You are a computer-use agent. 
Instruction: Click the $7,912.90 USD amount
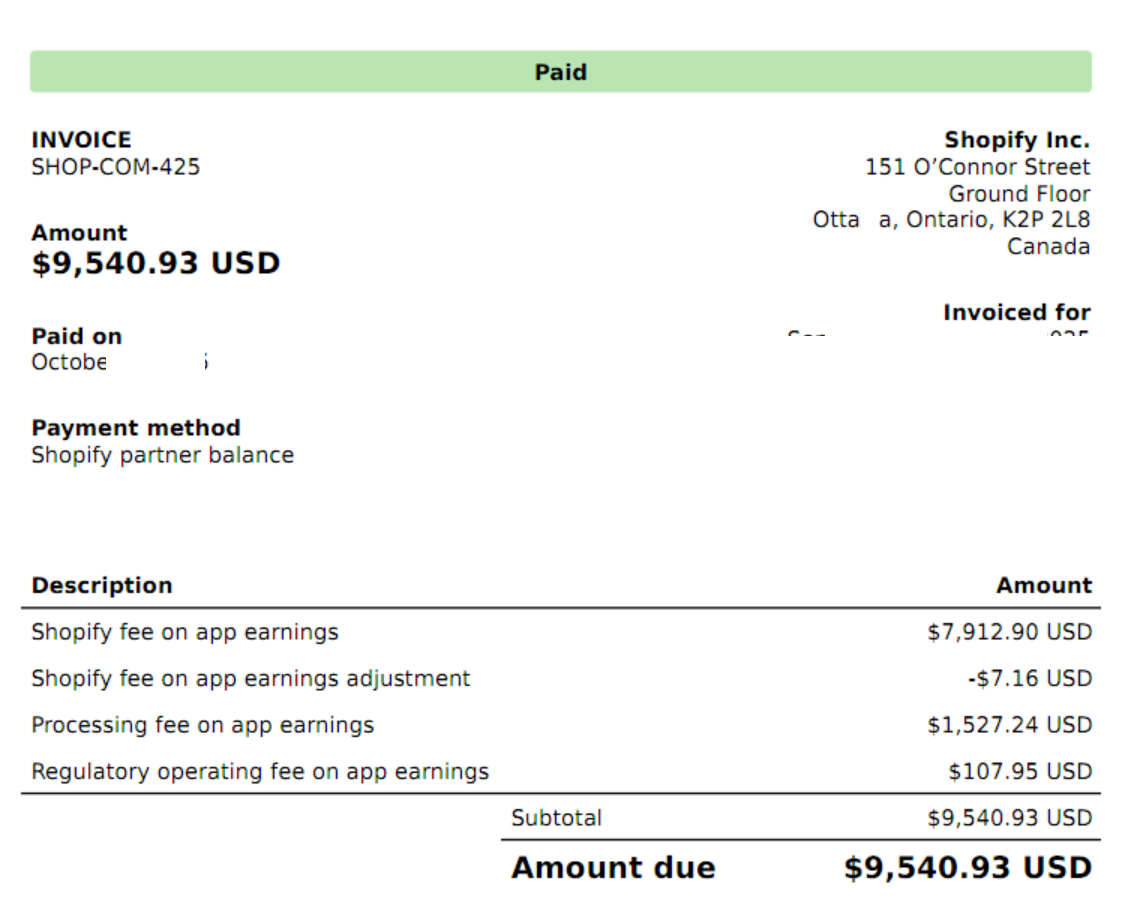1009,632
